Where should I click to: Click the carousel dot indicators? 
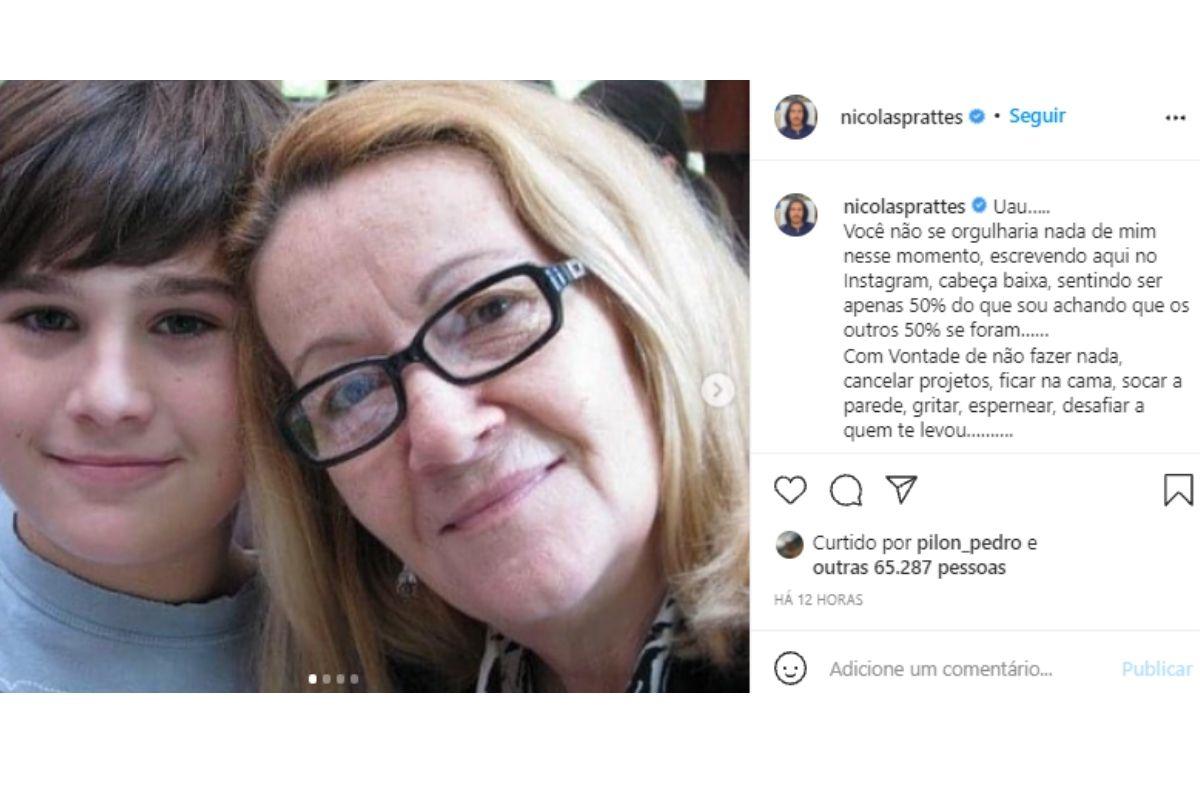tap(333, 679)
